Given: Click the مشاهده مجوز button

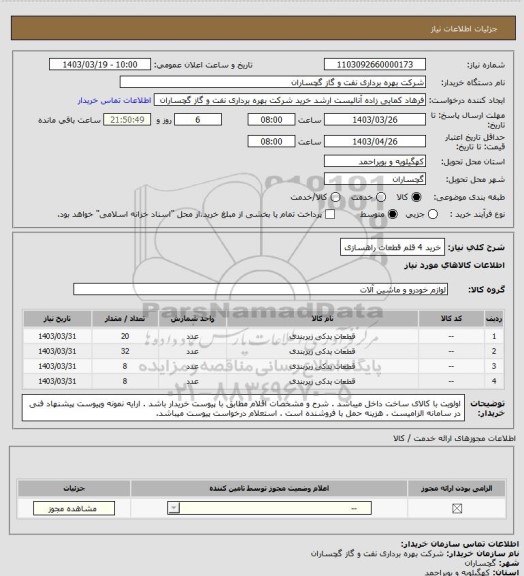Looking at the screenshot, I should [x=74, y=508].
